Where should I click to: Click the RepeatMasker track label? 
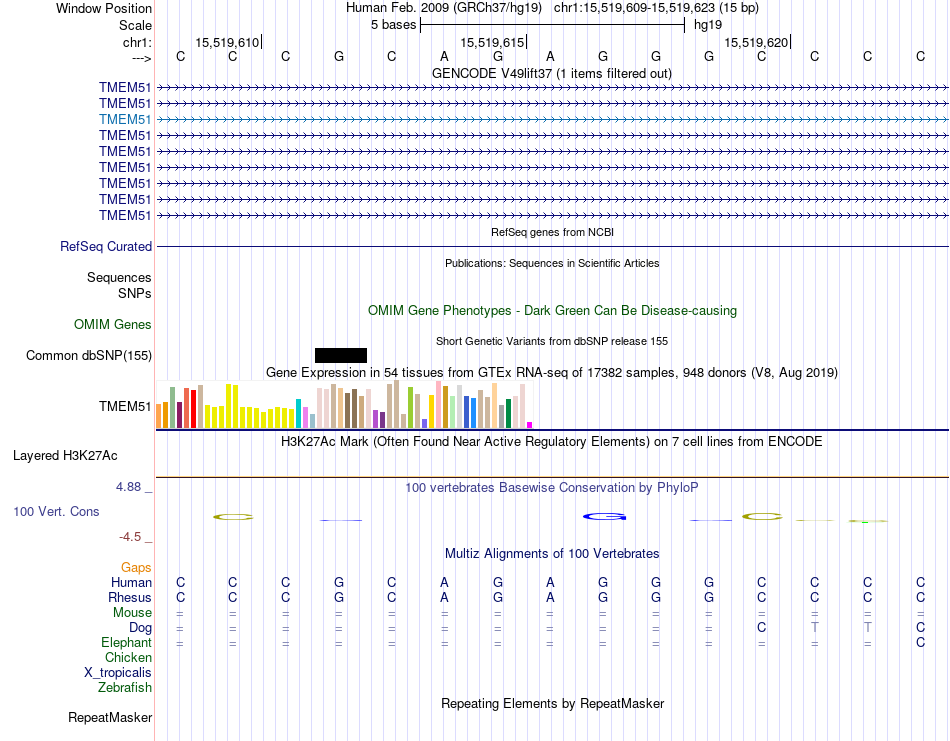coord(110,717)
